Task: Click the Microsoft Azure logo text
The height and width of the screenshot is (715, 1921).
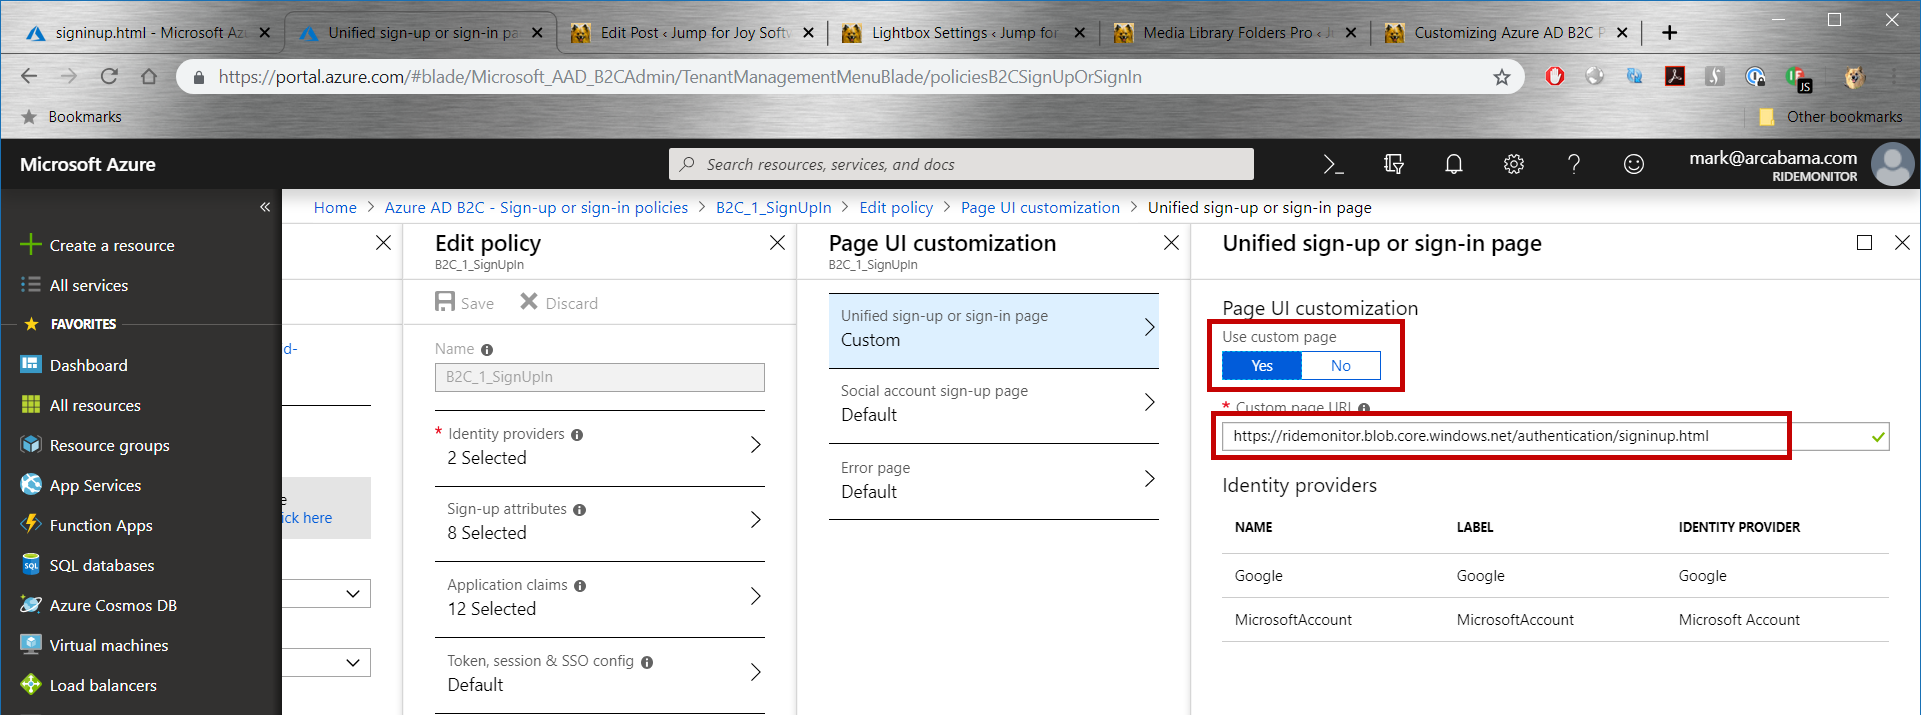Action: (x=88, y=165)
